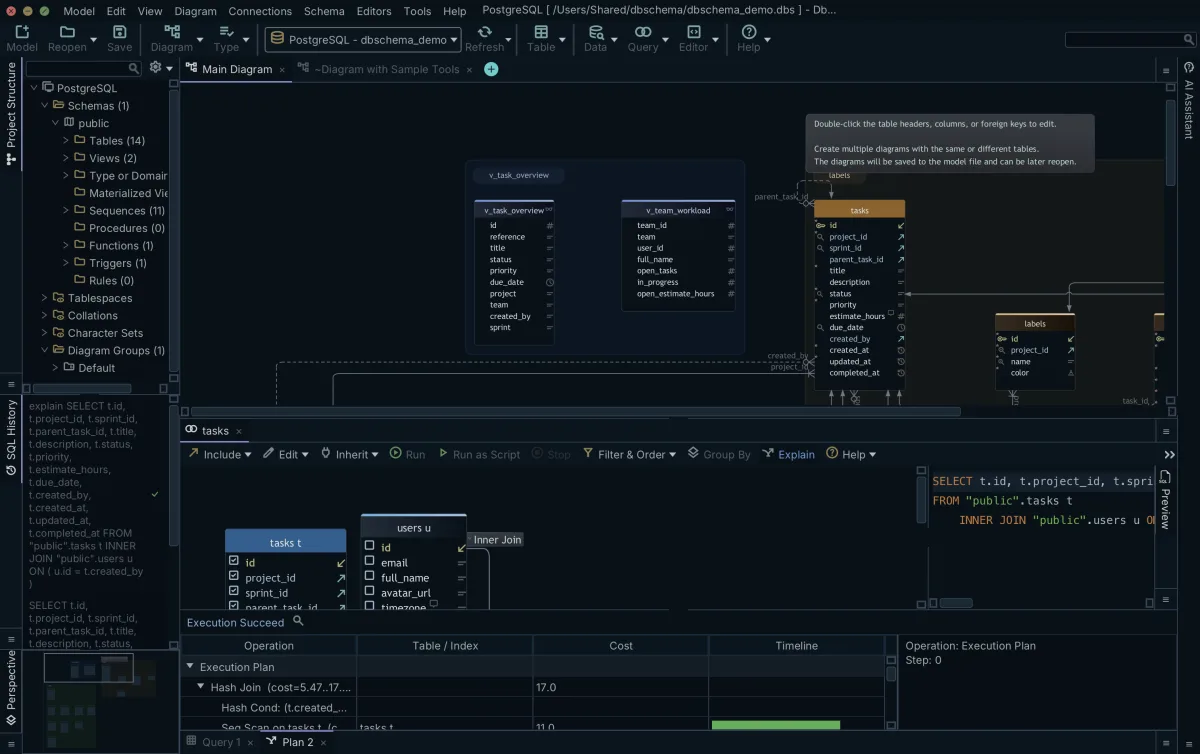The image size is (1200, 754).
Task: Click the Save toolbar icon
Action: [119, 32]
